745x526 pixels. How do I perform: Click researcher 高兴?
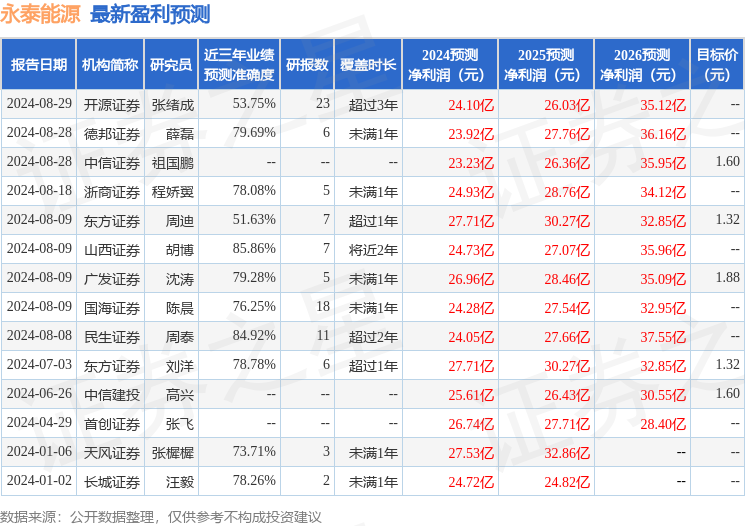(x=180, y=394)
